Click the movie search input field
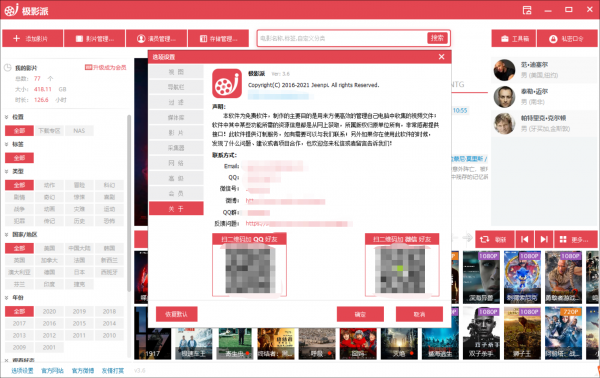The image size is (600, 378). pyautogui.click(x=342, y=38)
